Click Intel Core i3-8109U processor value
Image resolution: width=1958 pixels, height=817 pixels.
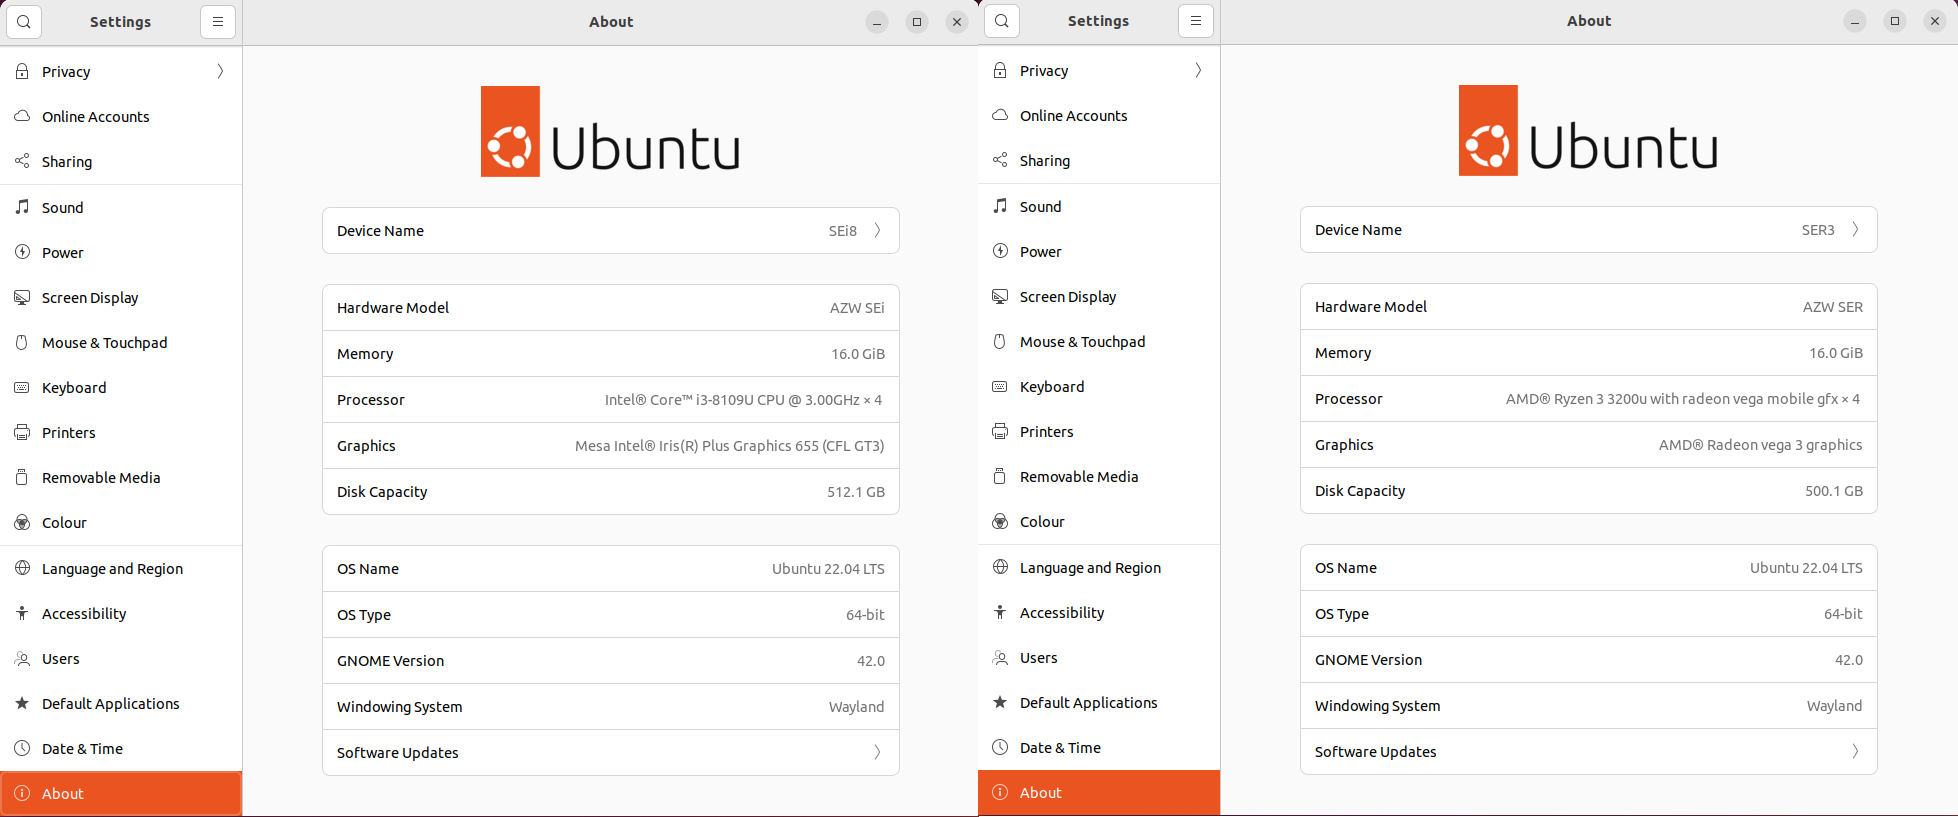(x=744, y=400)
